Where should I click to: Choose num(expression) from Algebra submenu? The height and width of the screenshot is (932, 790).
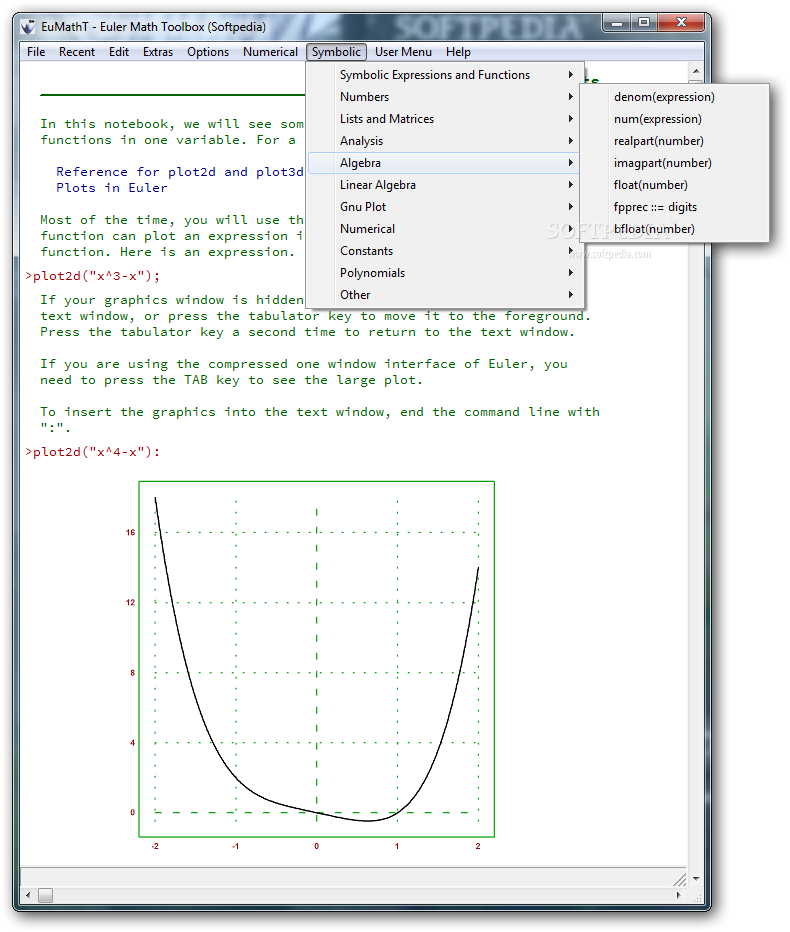coord(674,119)
